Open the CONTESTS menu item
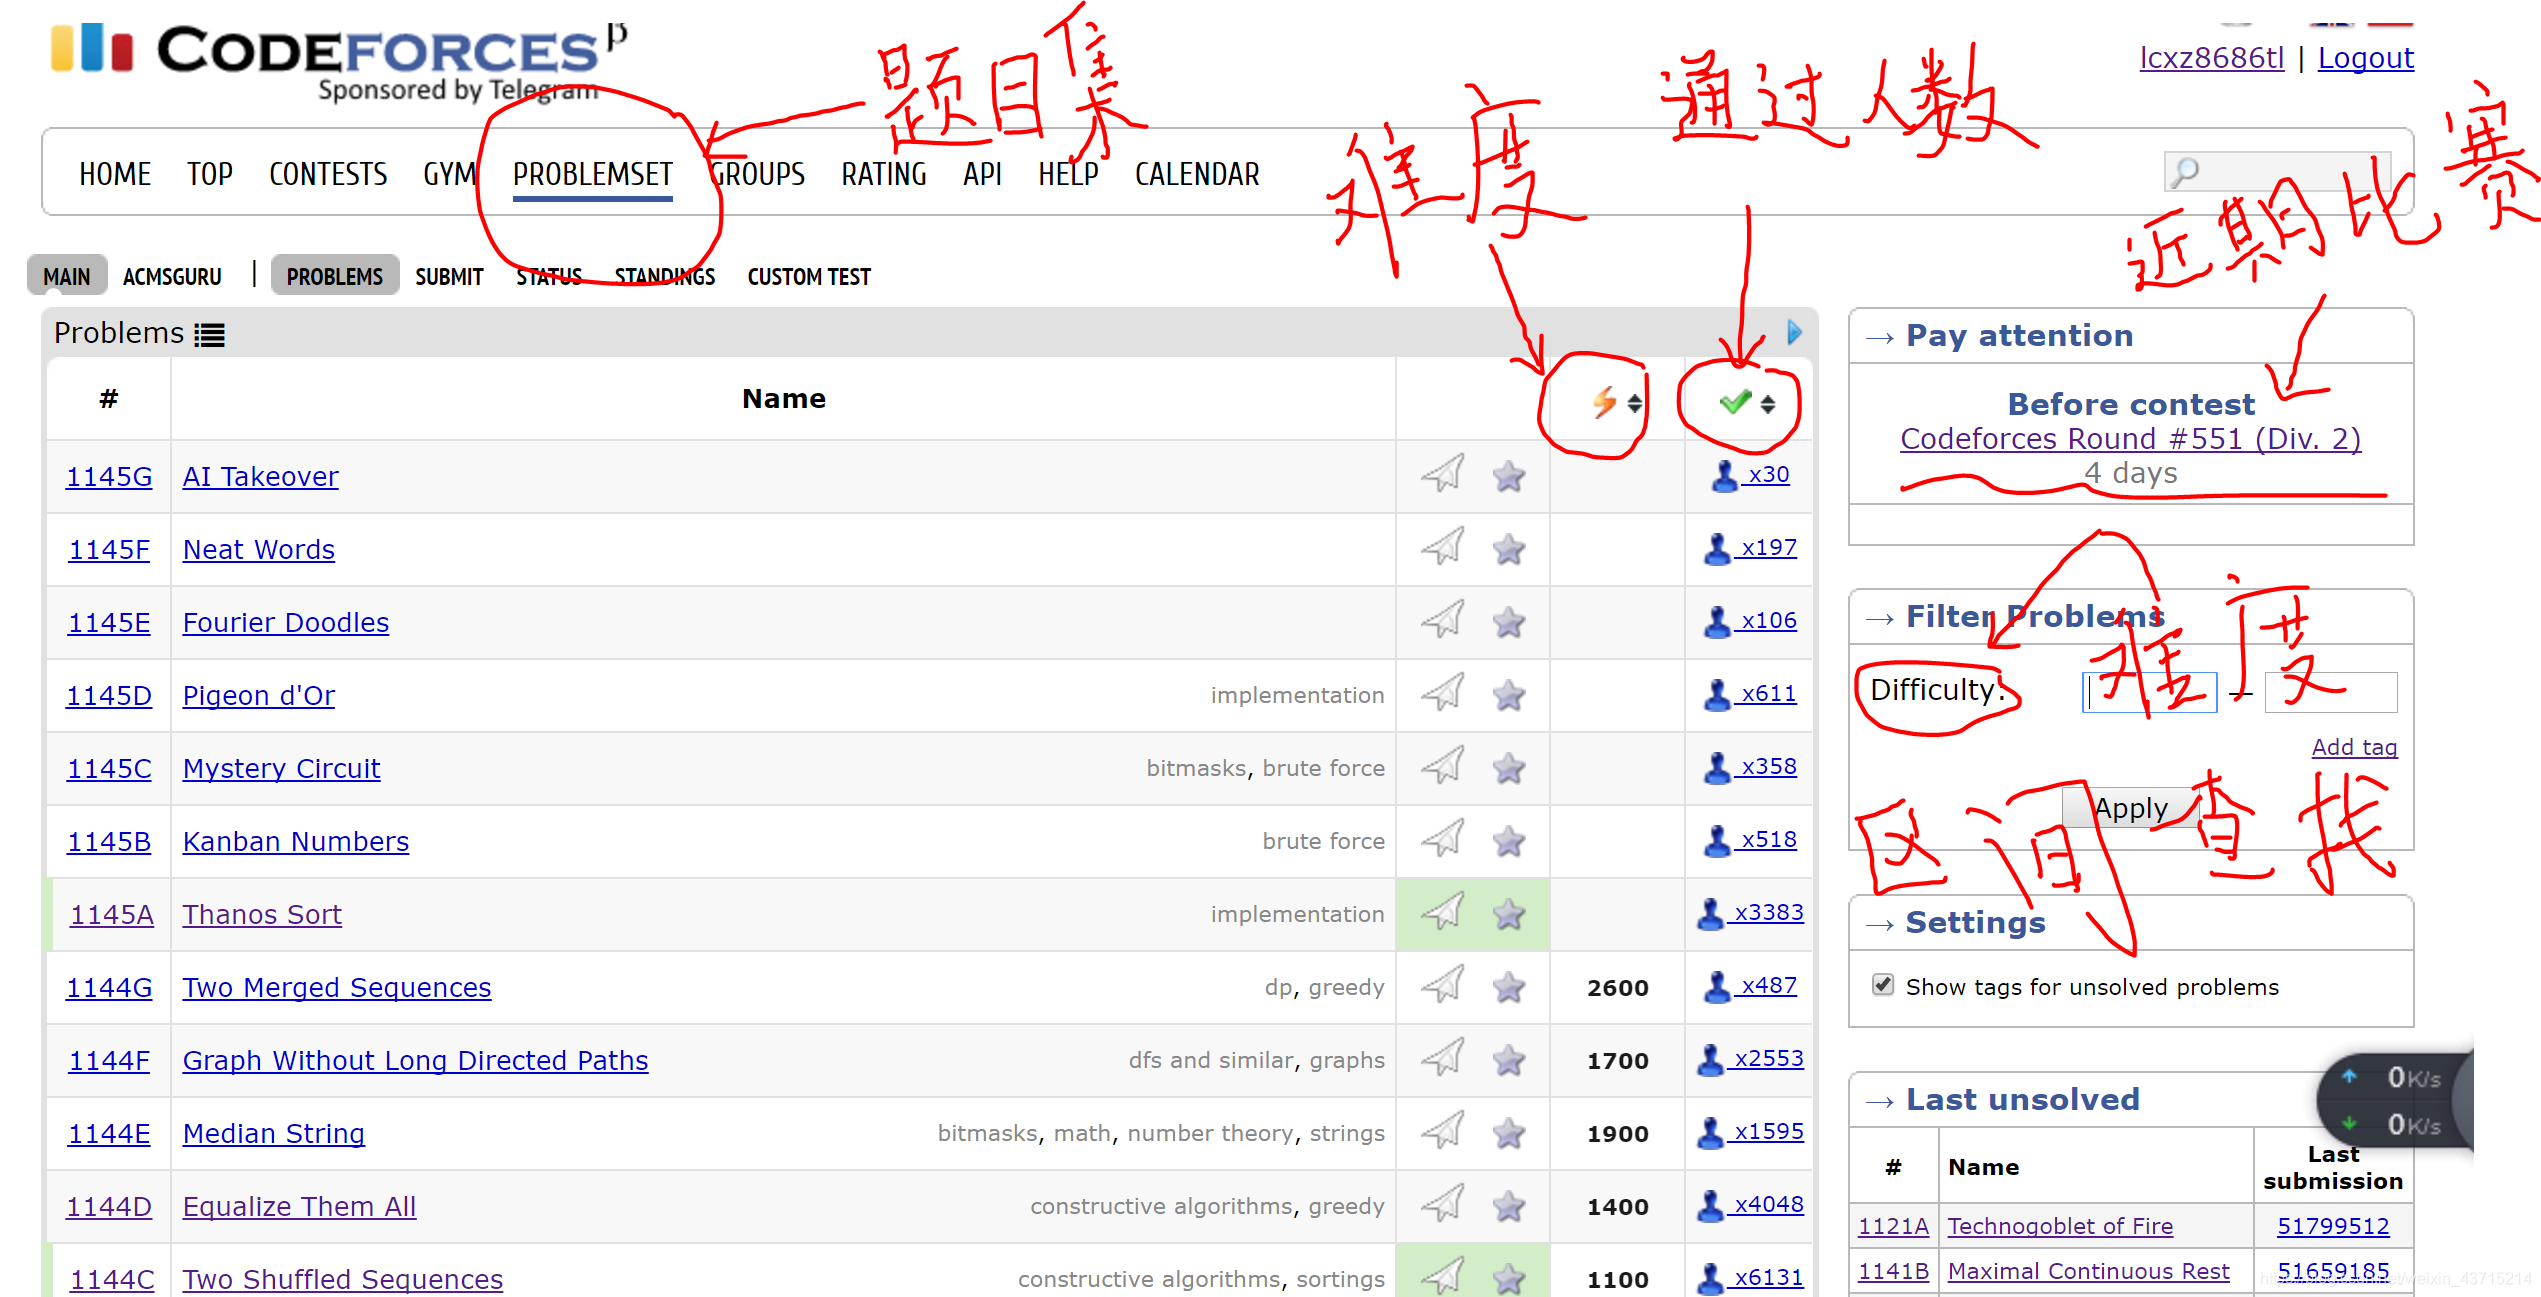The image size is (2541, 1297). 328,174
